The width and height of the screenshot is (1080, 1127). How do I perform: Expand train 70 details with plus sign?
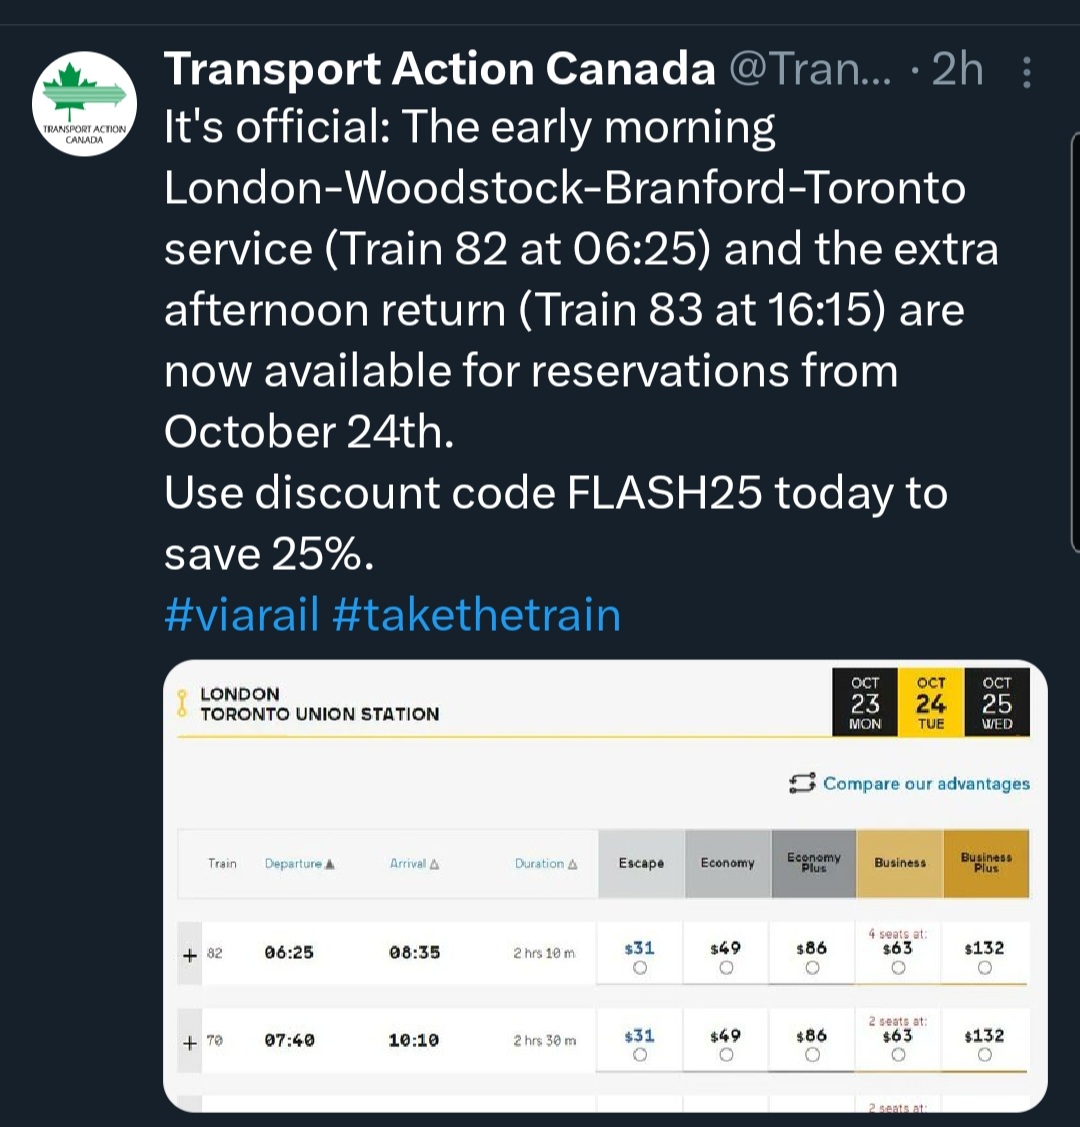(x=190, y=1043)
